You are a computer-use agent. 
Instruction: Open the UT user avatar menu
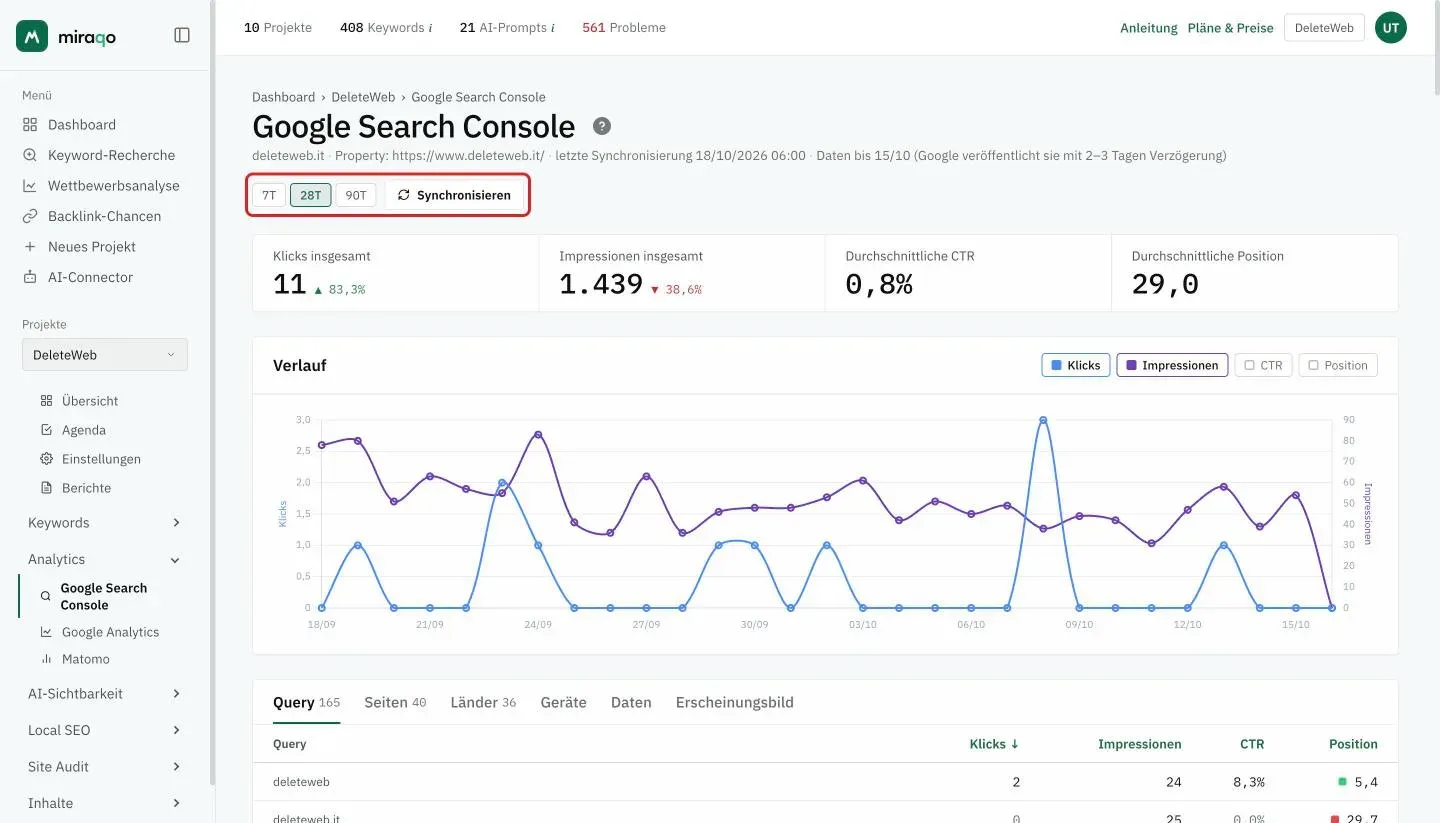point(1391,28)
